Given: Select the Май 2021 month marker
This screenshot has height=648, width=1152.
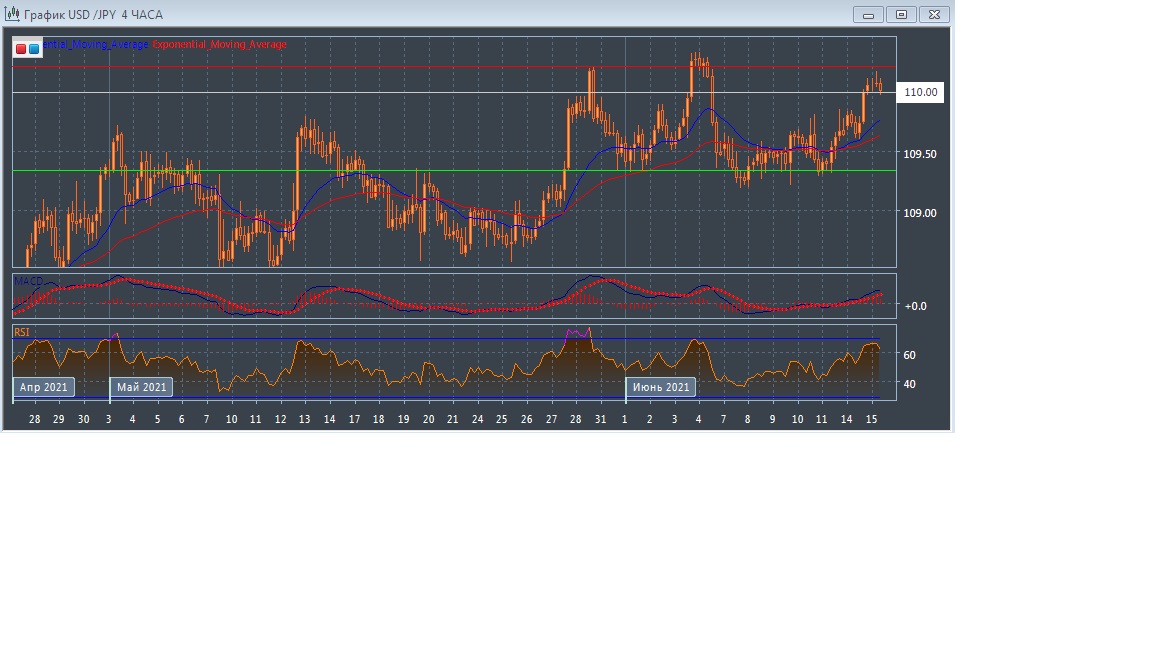Looking at the screenshot, I should [x=142, y=387].
